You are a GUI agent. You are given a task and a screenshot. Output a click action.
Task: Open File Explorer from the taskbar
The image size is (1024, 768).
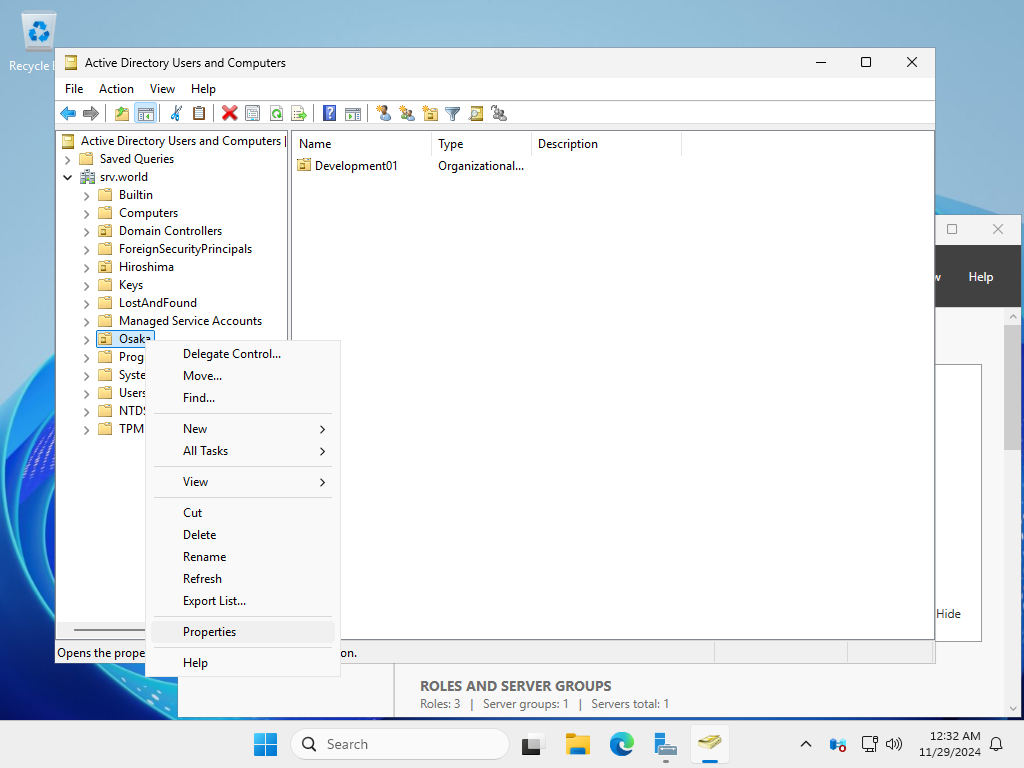pyautogui.click(x=577, y=744)
